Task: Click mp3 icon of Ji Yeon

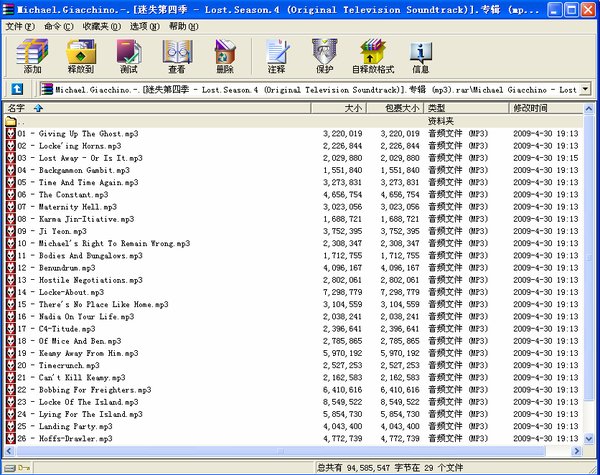Action: pyautogui.click(x=11, y=231)
